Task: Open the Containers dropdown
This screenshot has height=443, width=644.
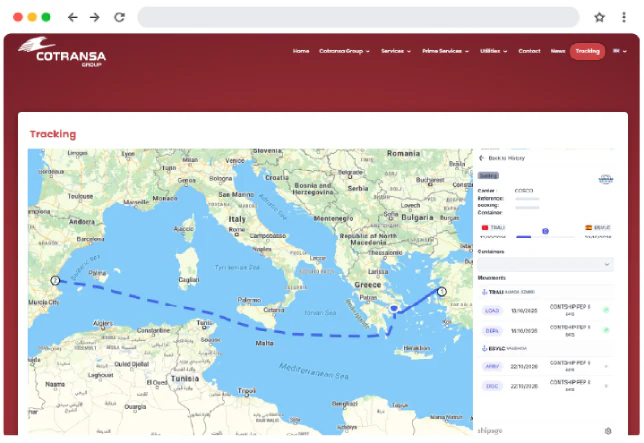Action: pos(545,264)
